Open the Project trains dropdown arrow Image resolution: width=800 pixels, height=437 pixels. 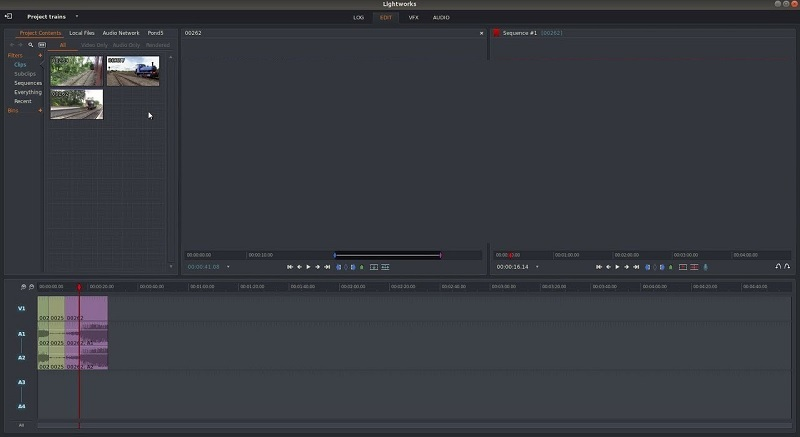(x=77, y=16)
